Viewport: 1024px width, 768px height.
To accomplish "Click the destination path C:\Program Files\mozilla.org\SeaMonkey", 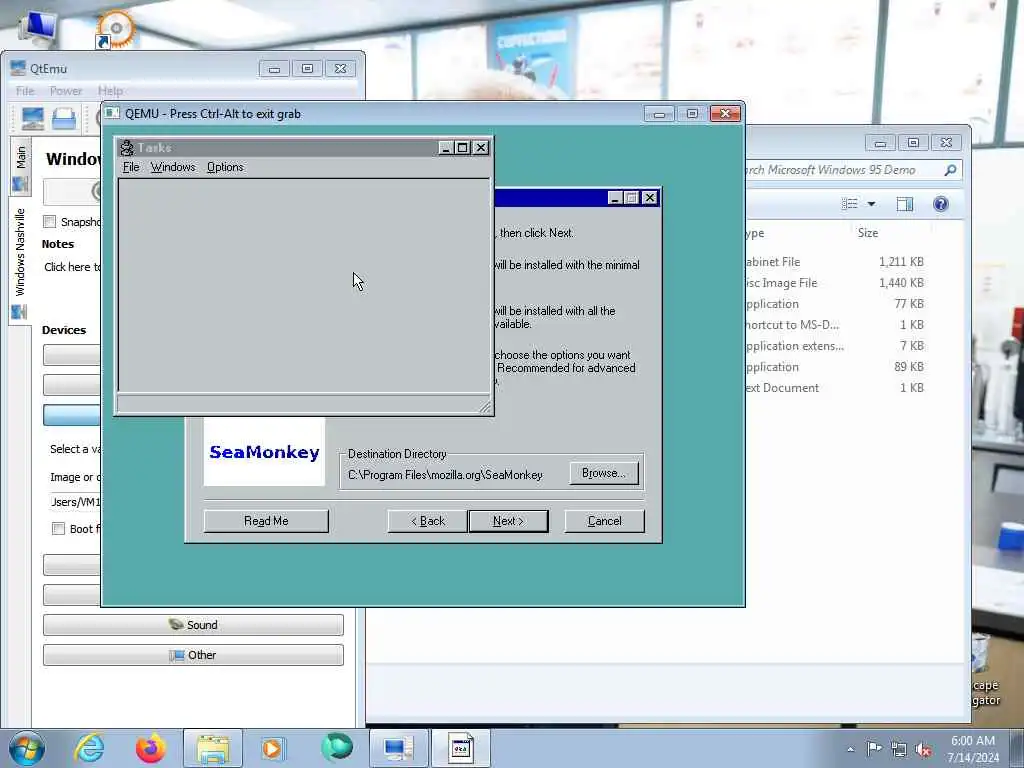I will [445, 475].
